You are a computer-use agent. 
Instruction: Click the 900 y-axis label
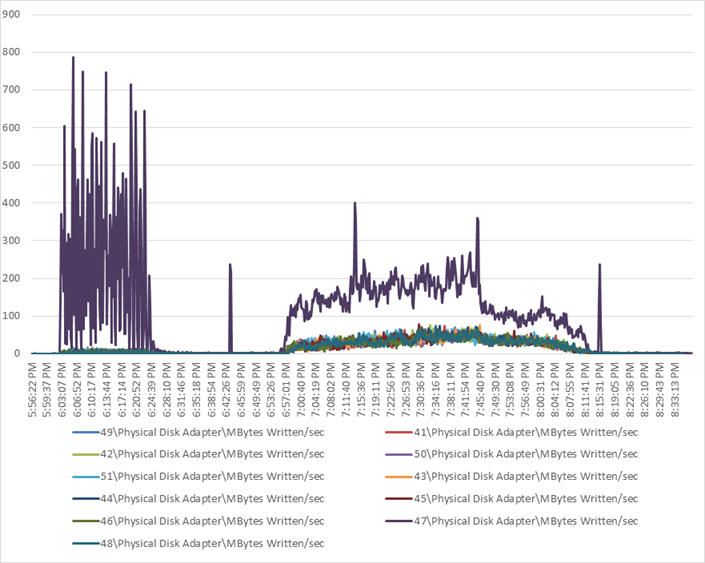pyautogui.click(x=11, y=14)
